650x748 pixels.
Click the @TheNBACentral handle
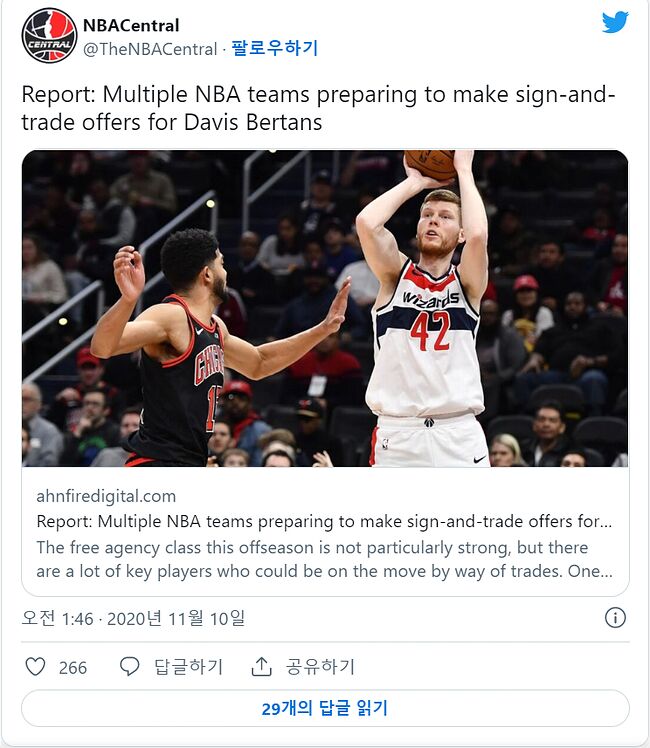pos(150,49)
